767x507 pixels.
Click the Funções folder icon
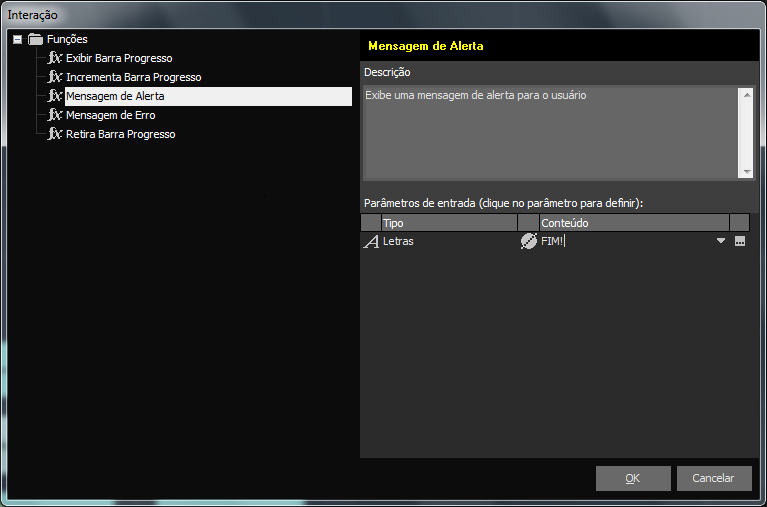pyautogui.click(x=36, y=40)
